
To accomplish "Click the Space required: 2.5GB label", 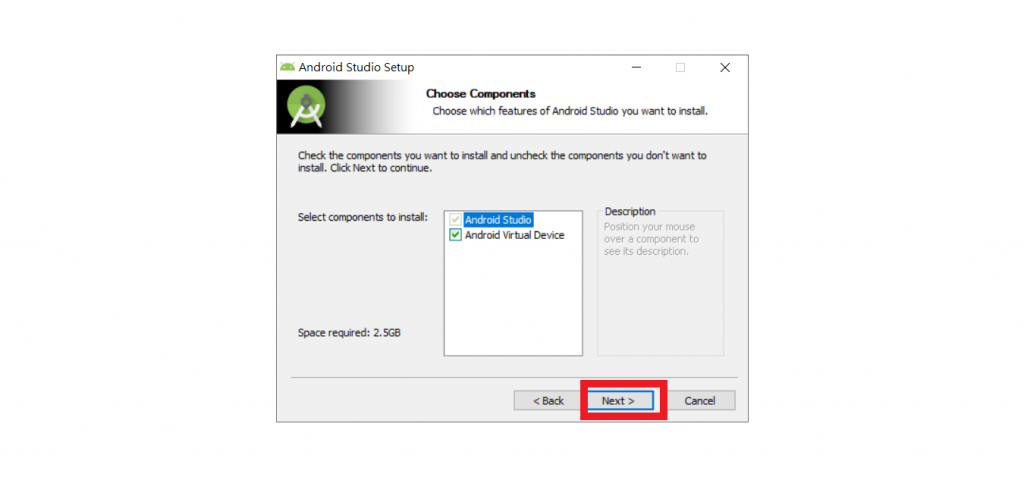I will pos(349,333).
